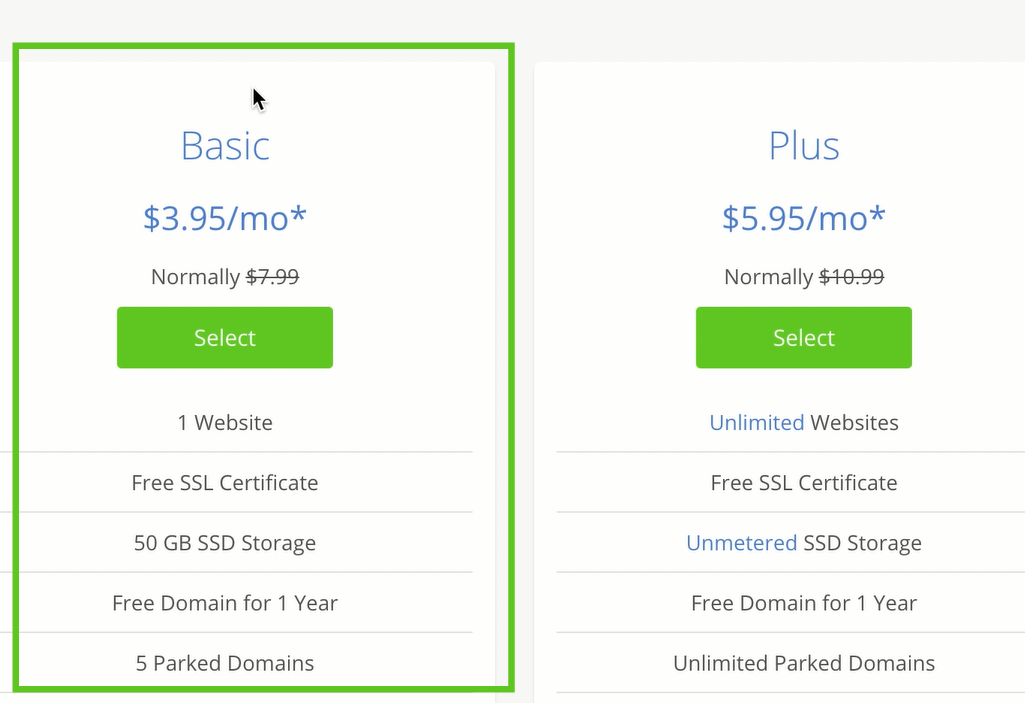Click the $5.95/mo promotional price
Viewport: 1025px width, 703px height.
tap(803, 218)
